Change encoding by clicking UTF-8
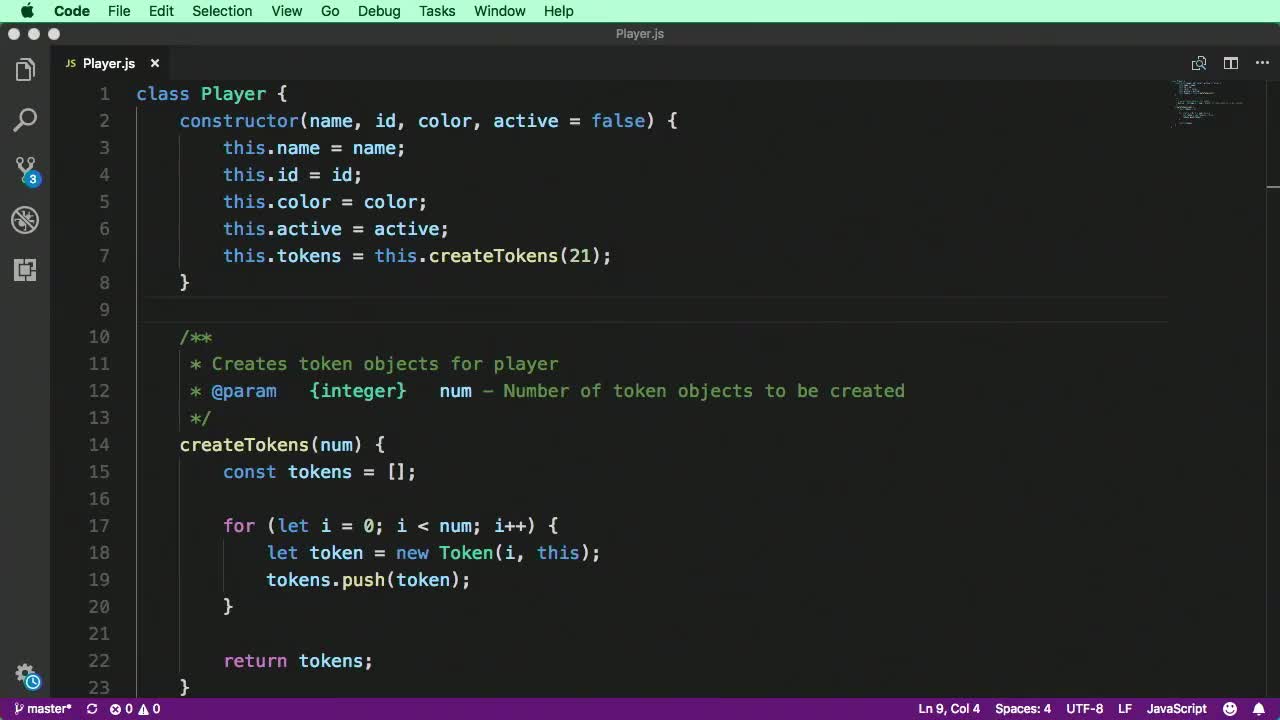This screenshot has width=1280, height=720. (x=1084, y=708)
